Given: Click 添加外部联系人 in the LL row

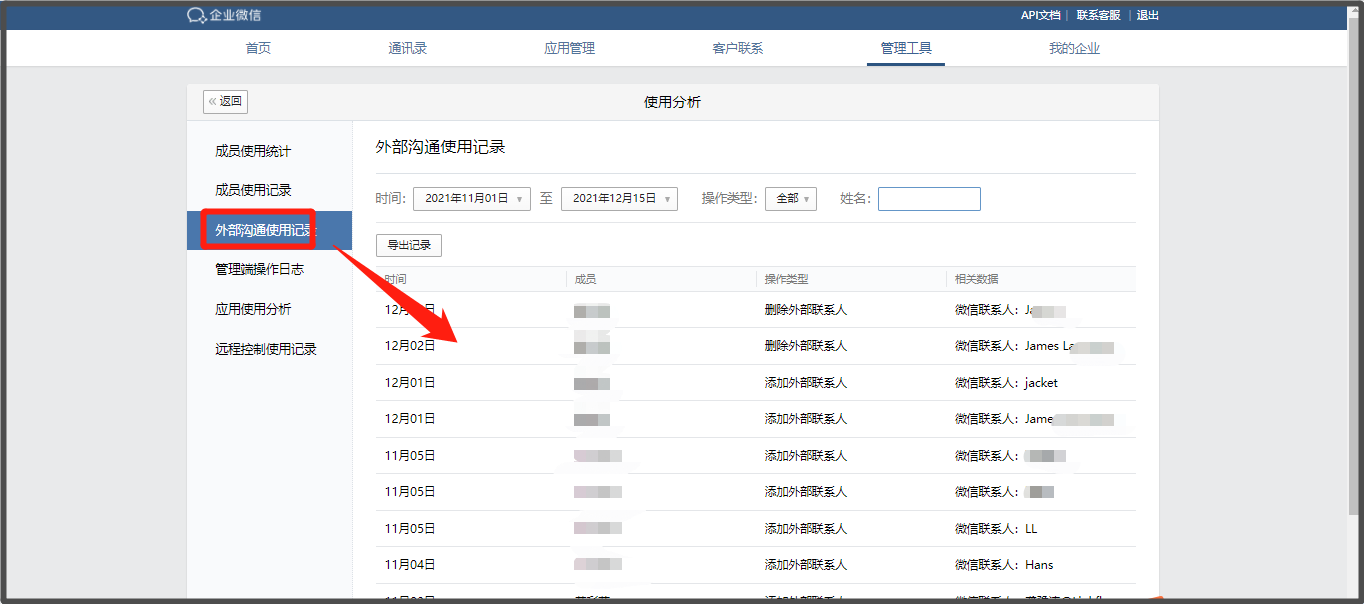Looking at the screenshot, I should [x=806, y=528].
